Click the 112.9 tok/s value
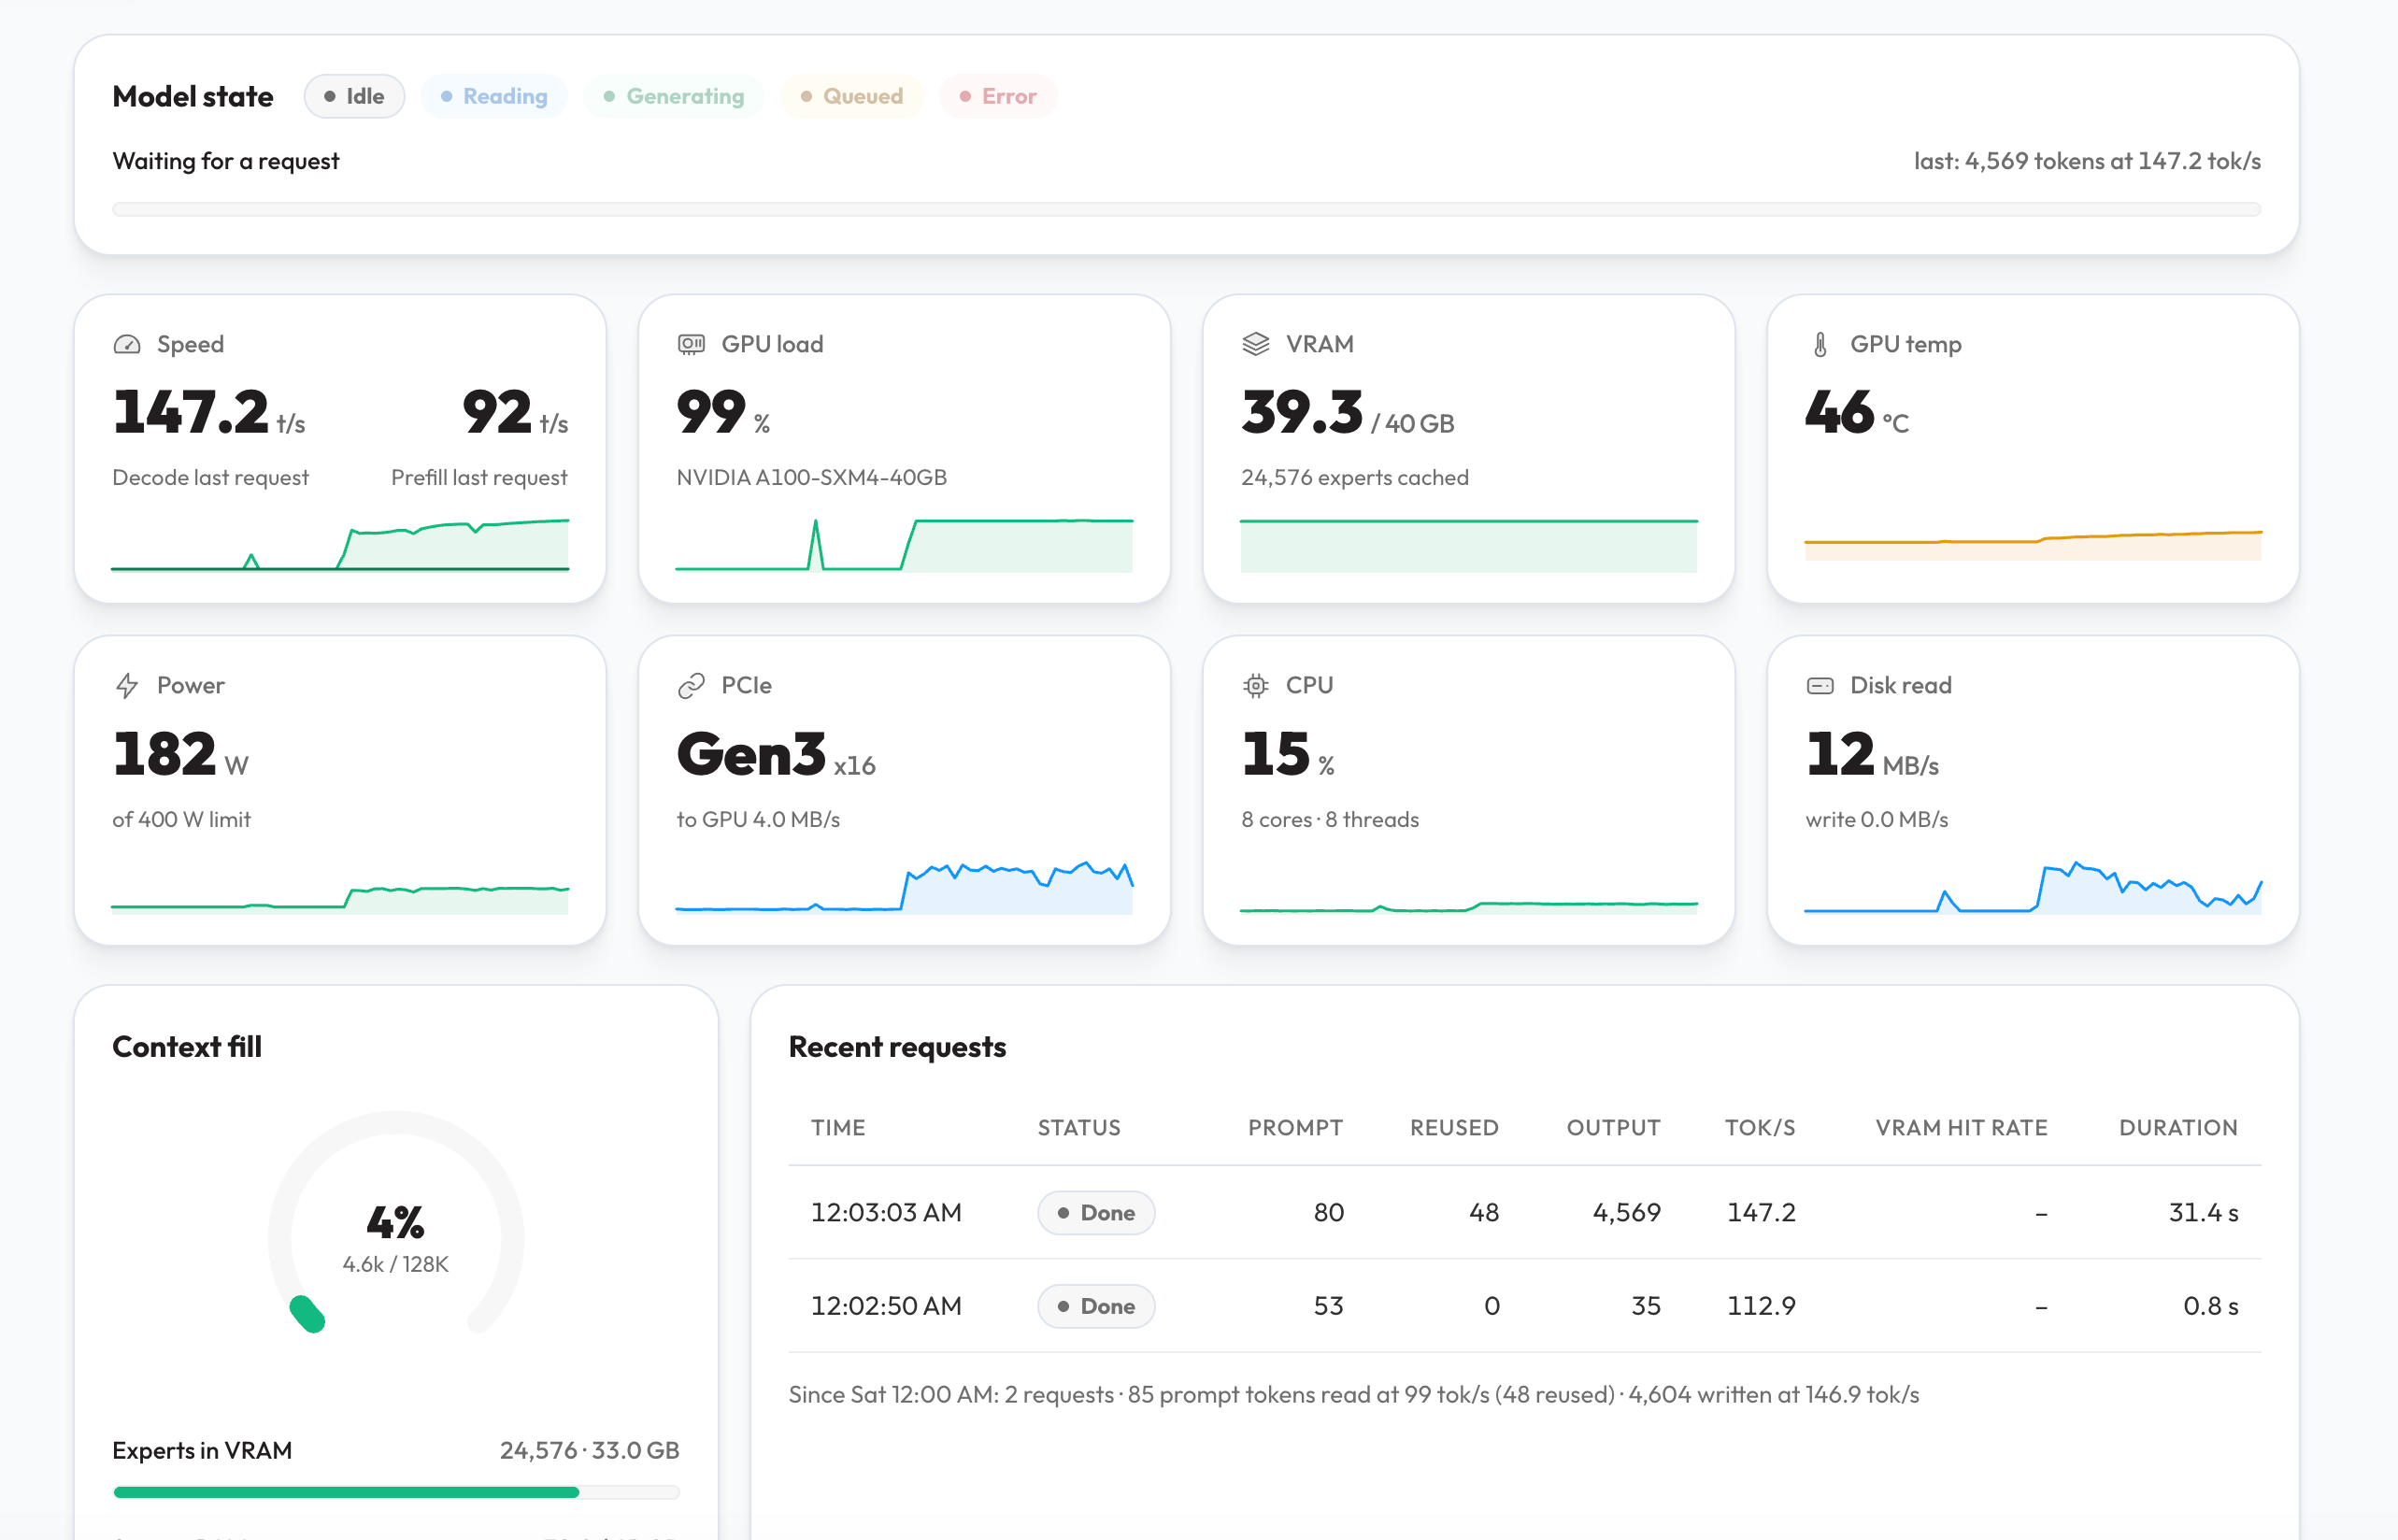 click(x=1762, y=1306)
